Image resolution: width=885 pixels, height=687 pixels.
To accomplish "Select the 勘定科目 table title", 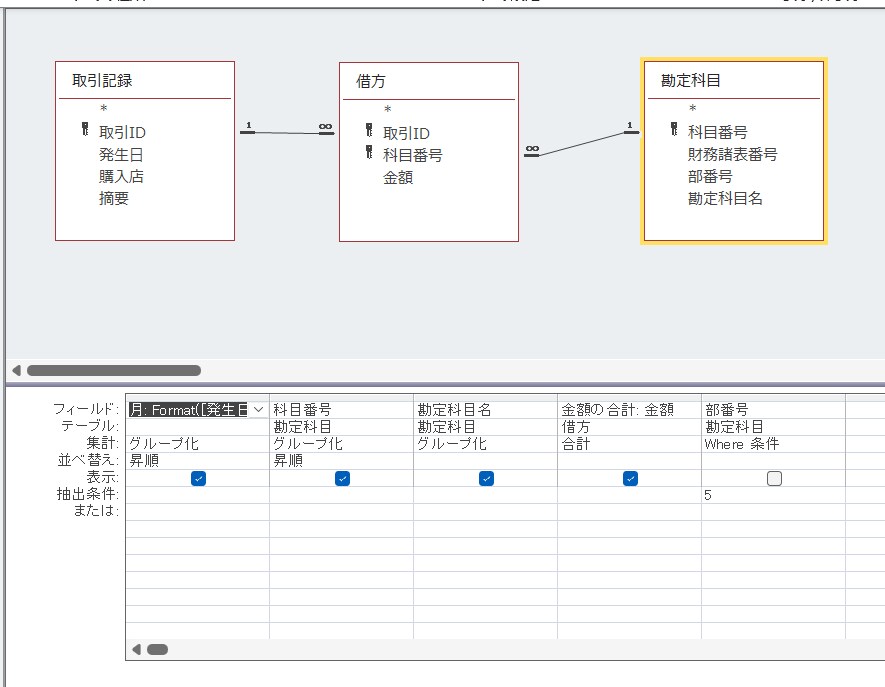I will [x=691, y=80].
